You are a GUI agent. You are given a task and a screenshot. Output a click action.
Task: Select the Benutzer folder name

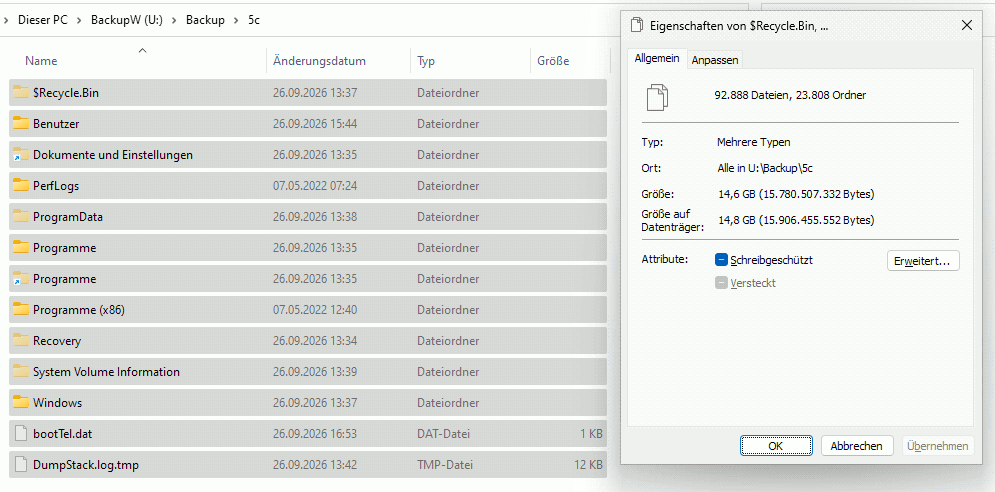coord(56,124)
